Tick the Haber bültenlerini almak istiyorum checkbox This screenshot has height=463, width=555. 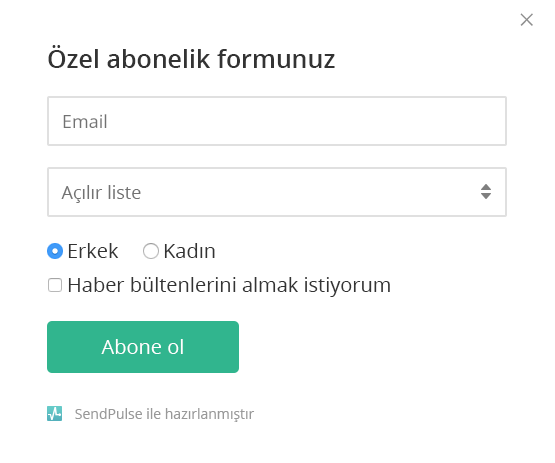[x=55, y=285]
